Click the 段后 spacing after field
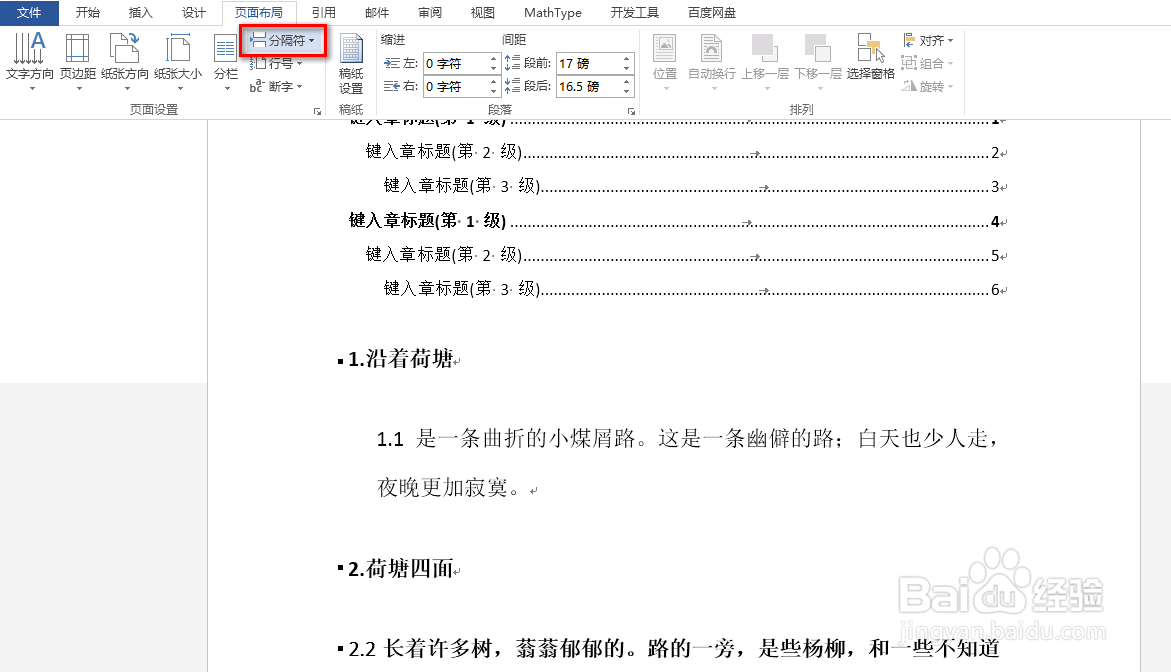This screenshot has height=672, width=1171. tap(589, 87)
